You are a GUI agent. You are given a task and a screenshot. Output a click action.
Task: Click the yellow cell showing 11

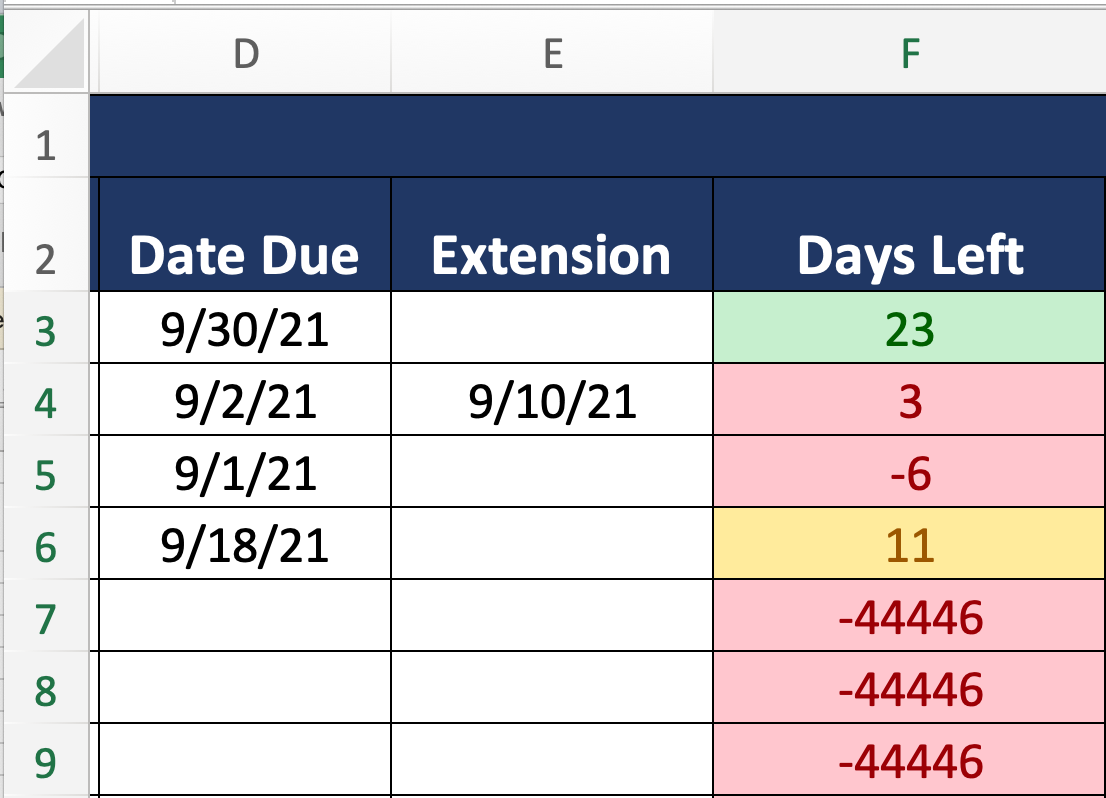point(909,546)
